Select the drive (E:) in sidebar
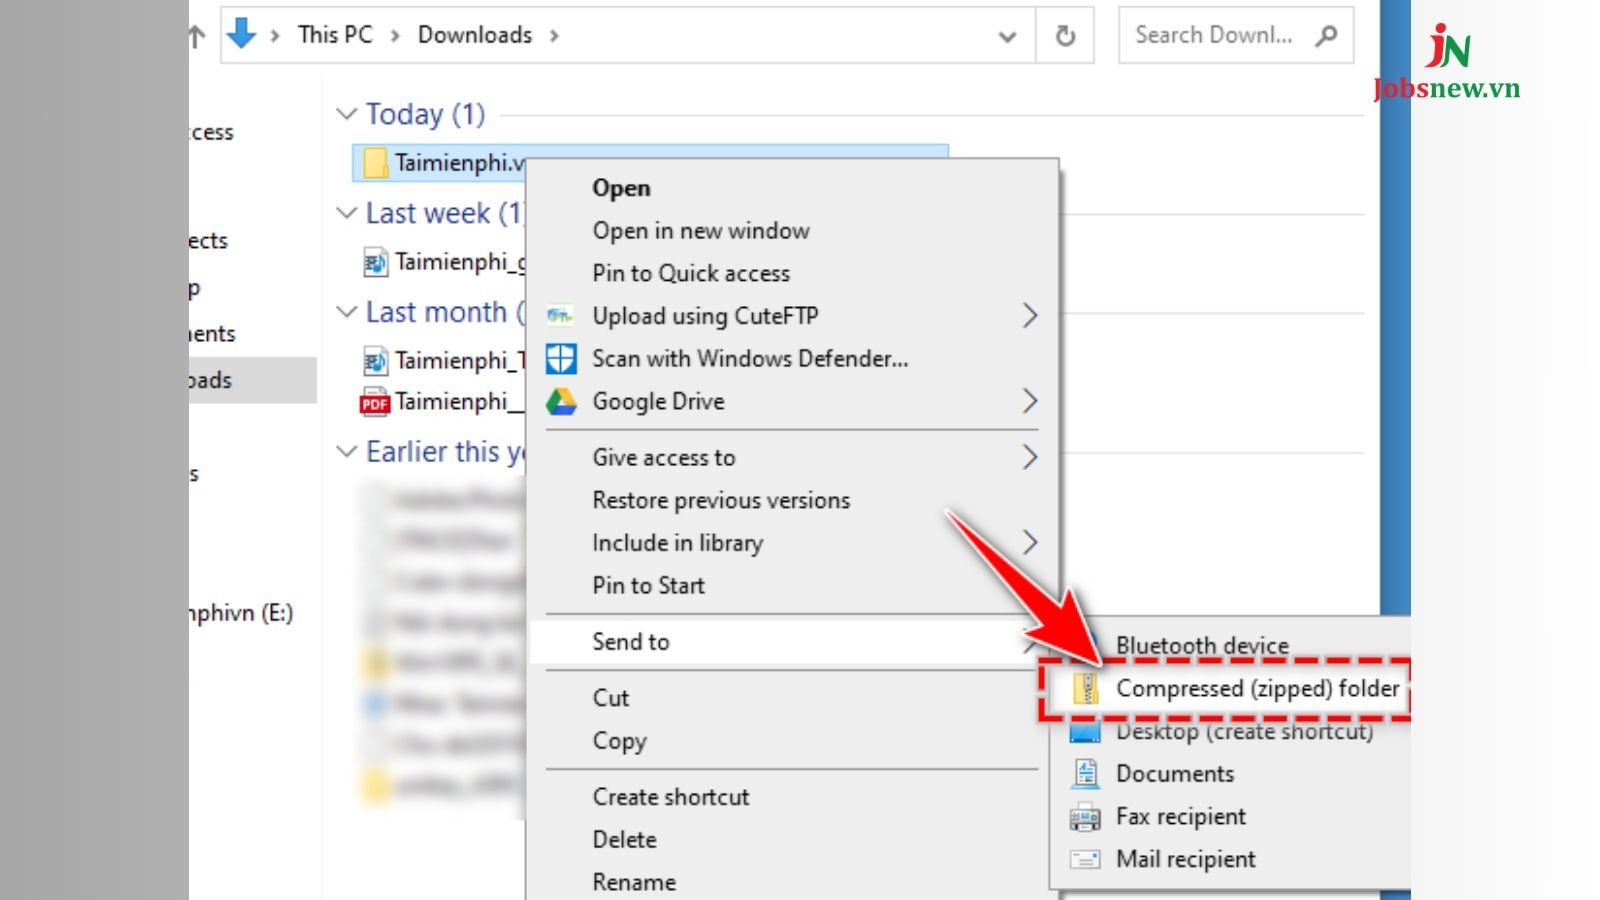 pos(241,613)
